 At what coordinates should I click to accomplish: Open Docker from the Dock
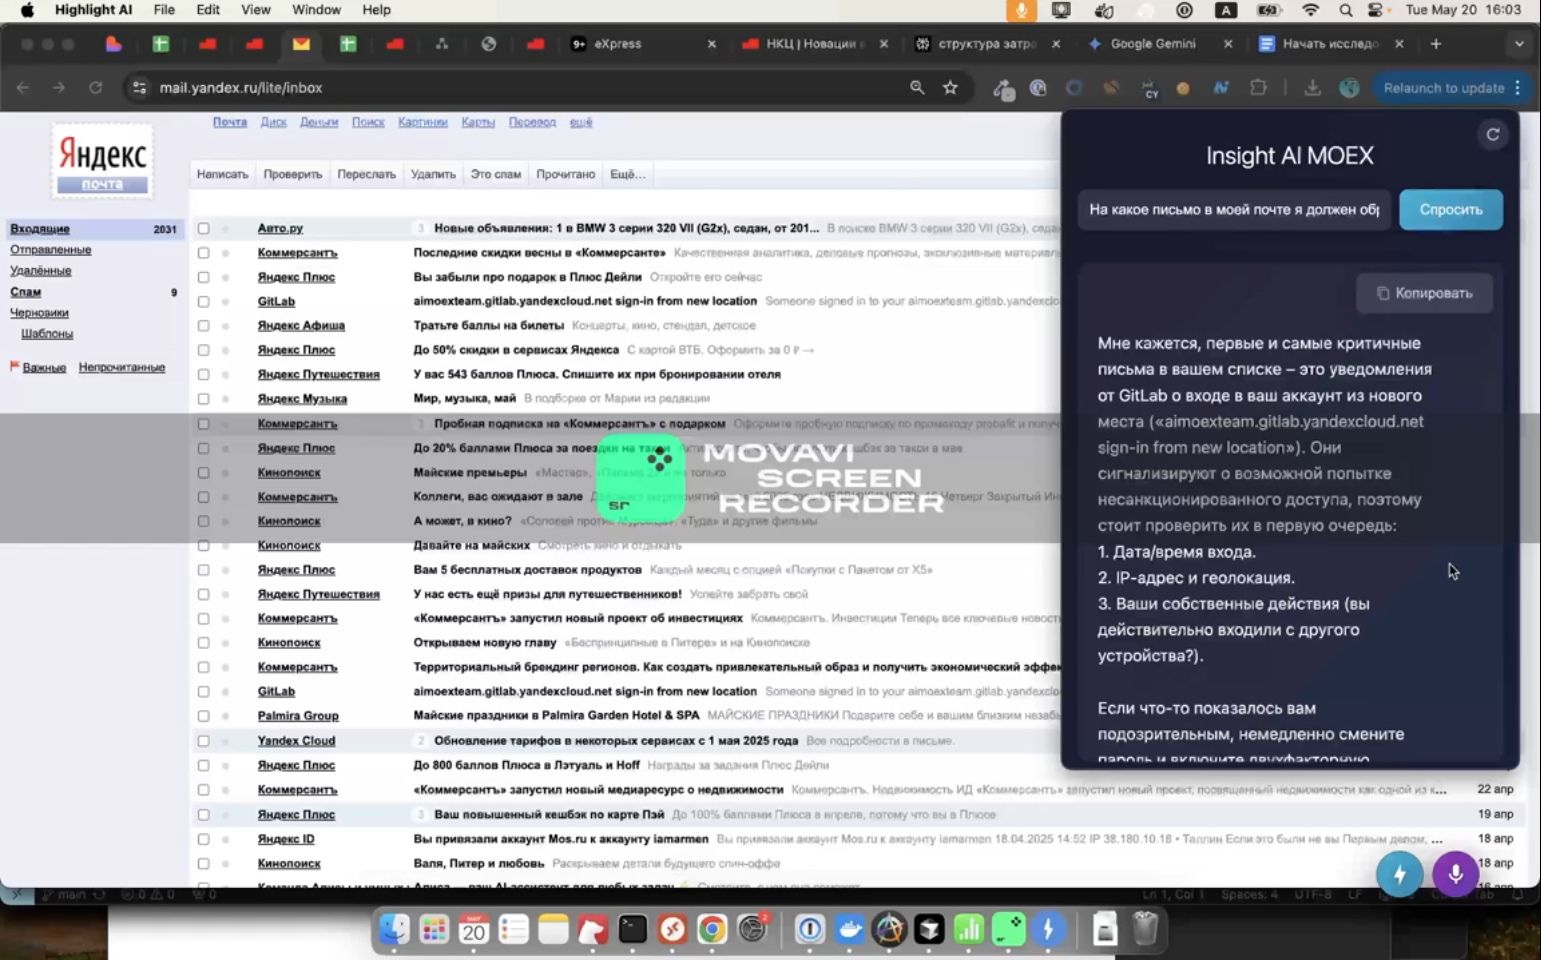(849, 930)
